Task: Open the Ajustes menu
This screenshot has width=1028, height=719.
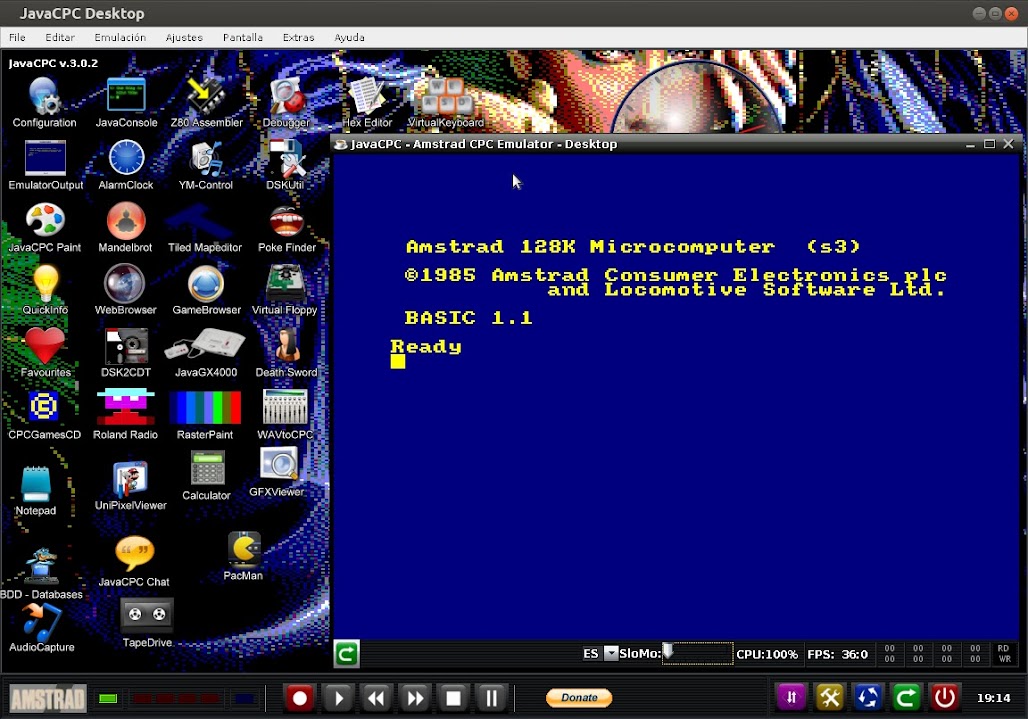Action: click(184, 37)
